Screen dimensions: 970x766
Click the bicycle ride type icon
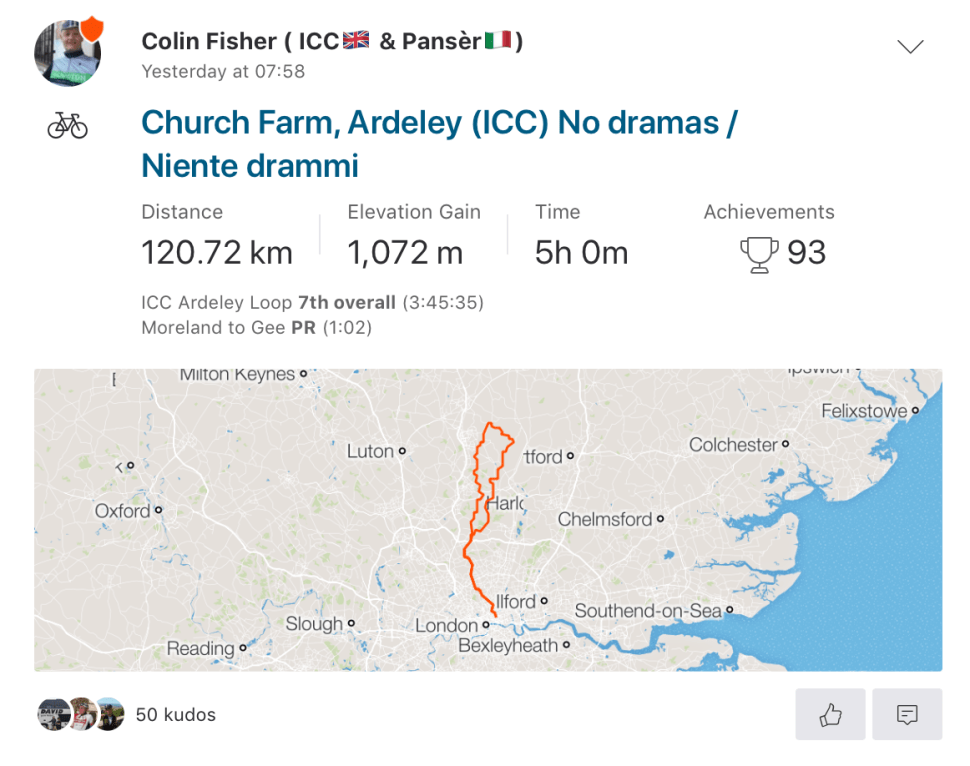point(68,125)
